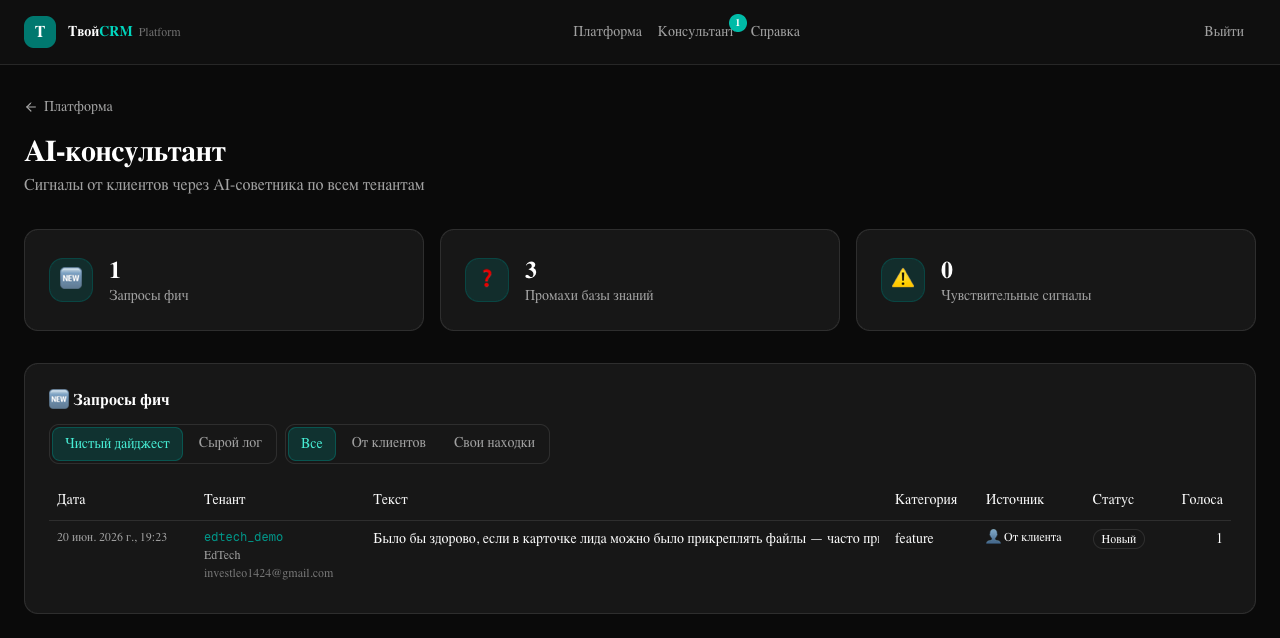
Task: Click the Источник column header
Action: 1015,499
